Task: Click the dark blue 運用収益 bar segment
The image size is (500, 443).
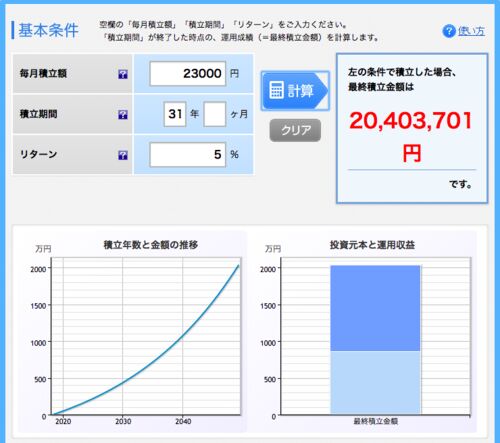Action: click(375, 308)
